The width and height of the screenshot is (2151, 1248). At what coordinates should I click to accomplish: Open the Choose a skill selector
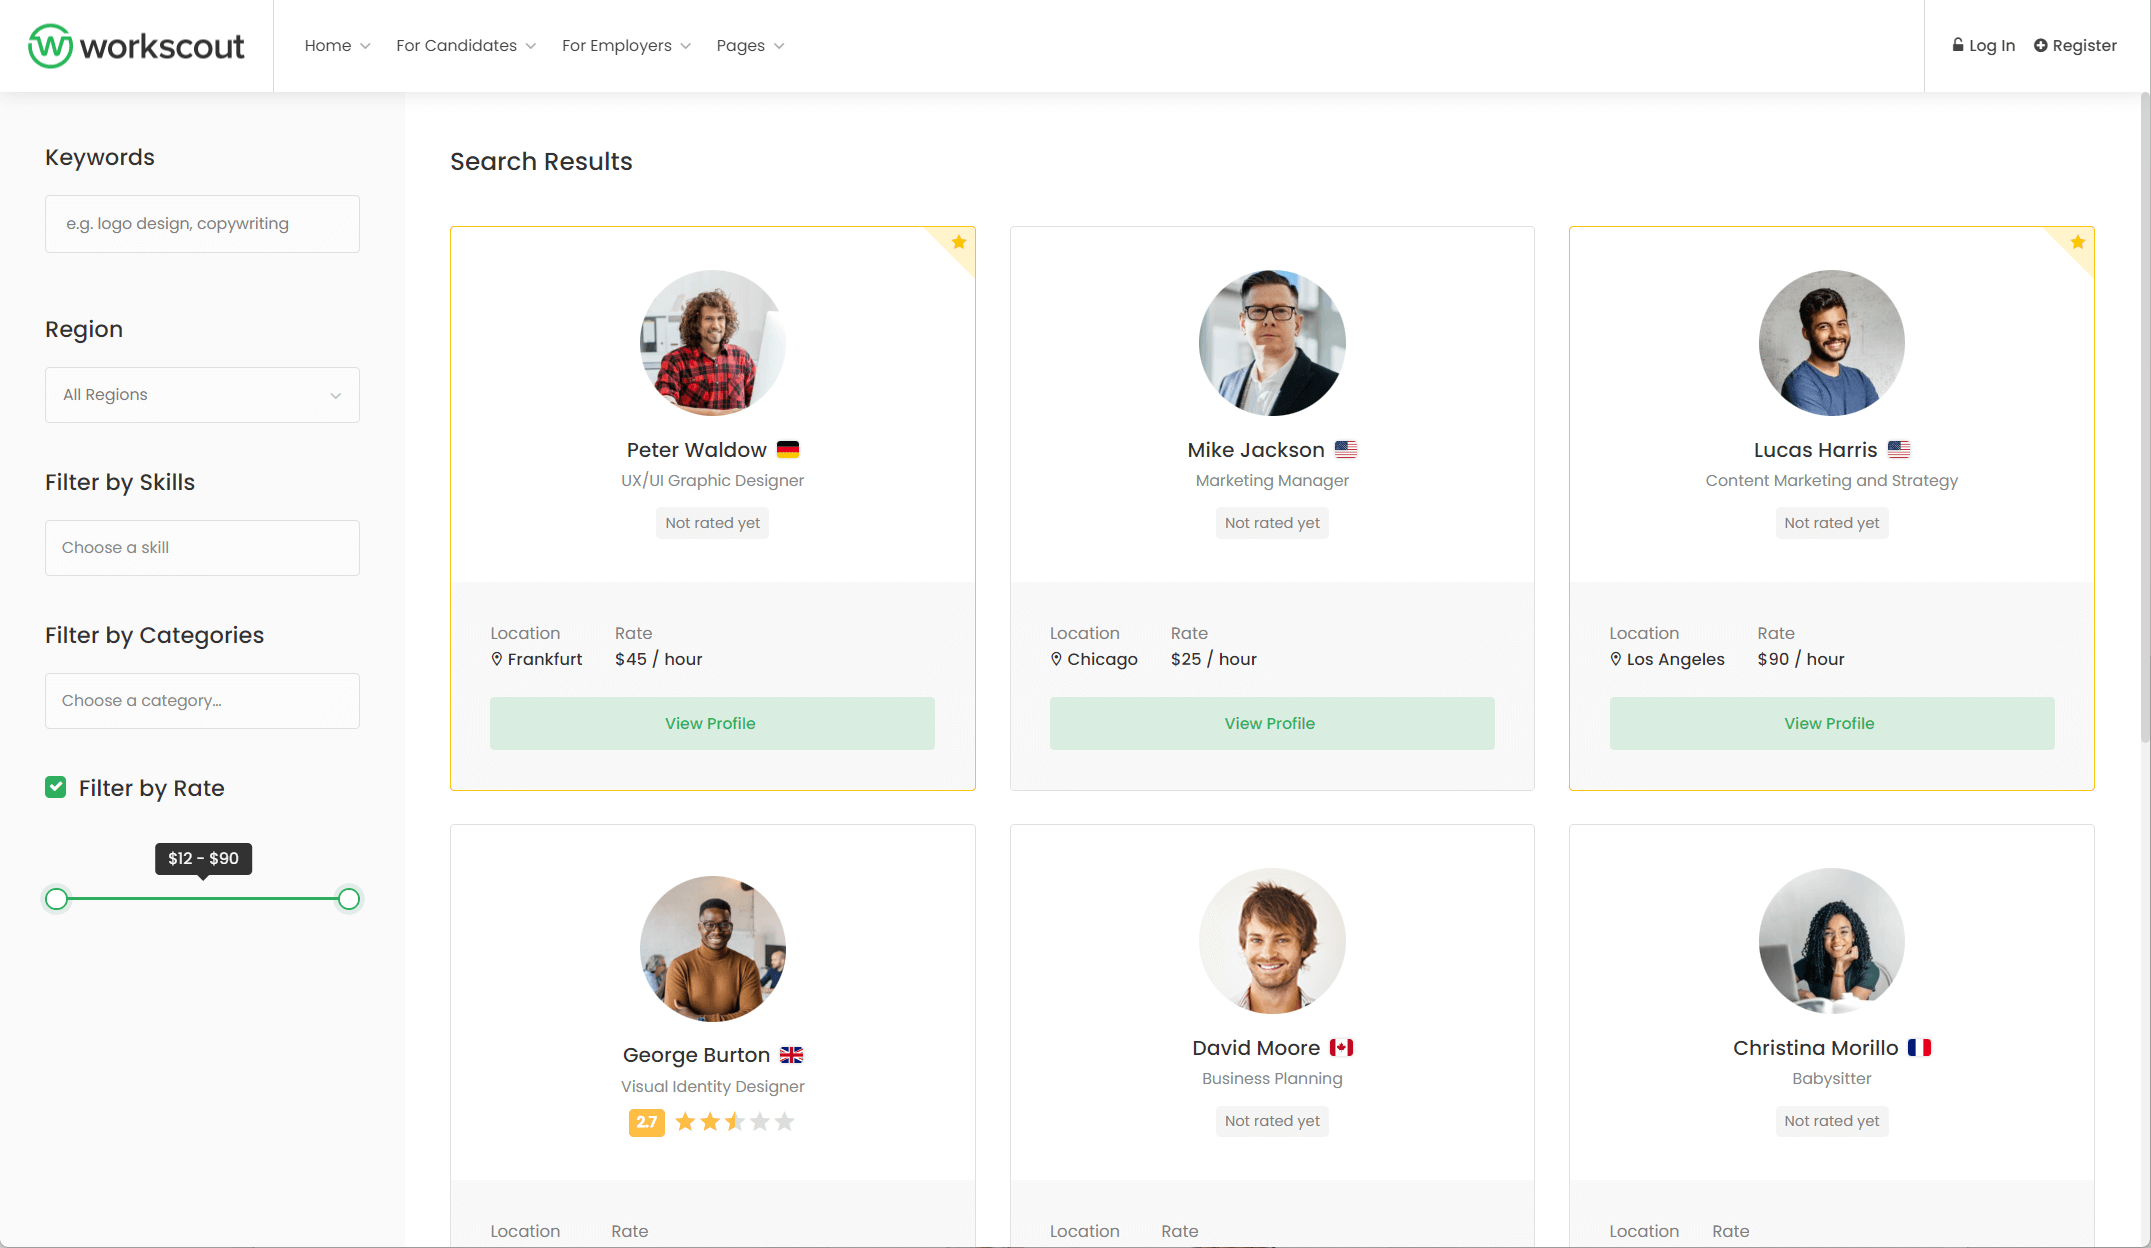(x=202, y=548)
